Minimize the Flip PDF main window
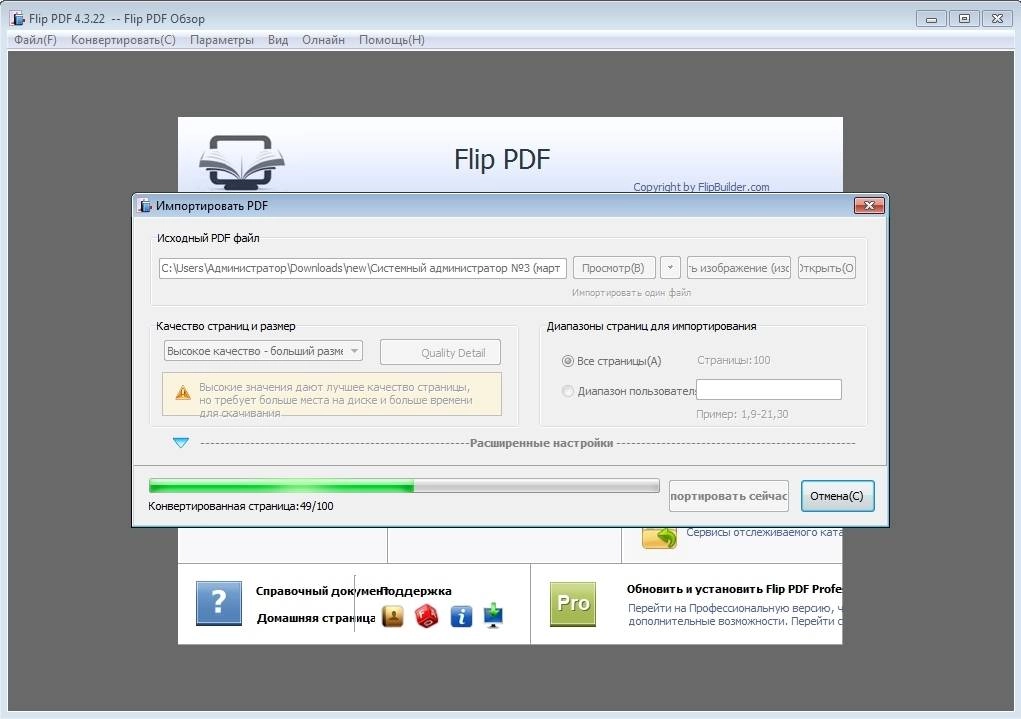The height and width of the screenshot is (719, 1021). coord(931,19)
